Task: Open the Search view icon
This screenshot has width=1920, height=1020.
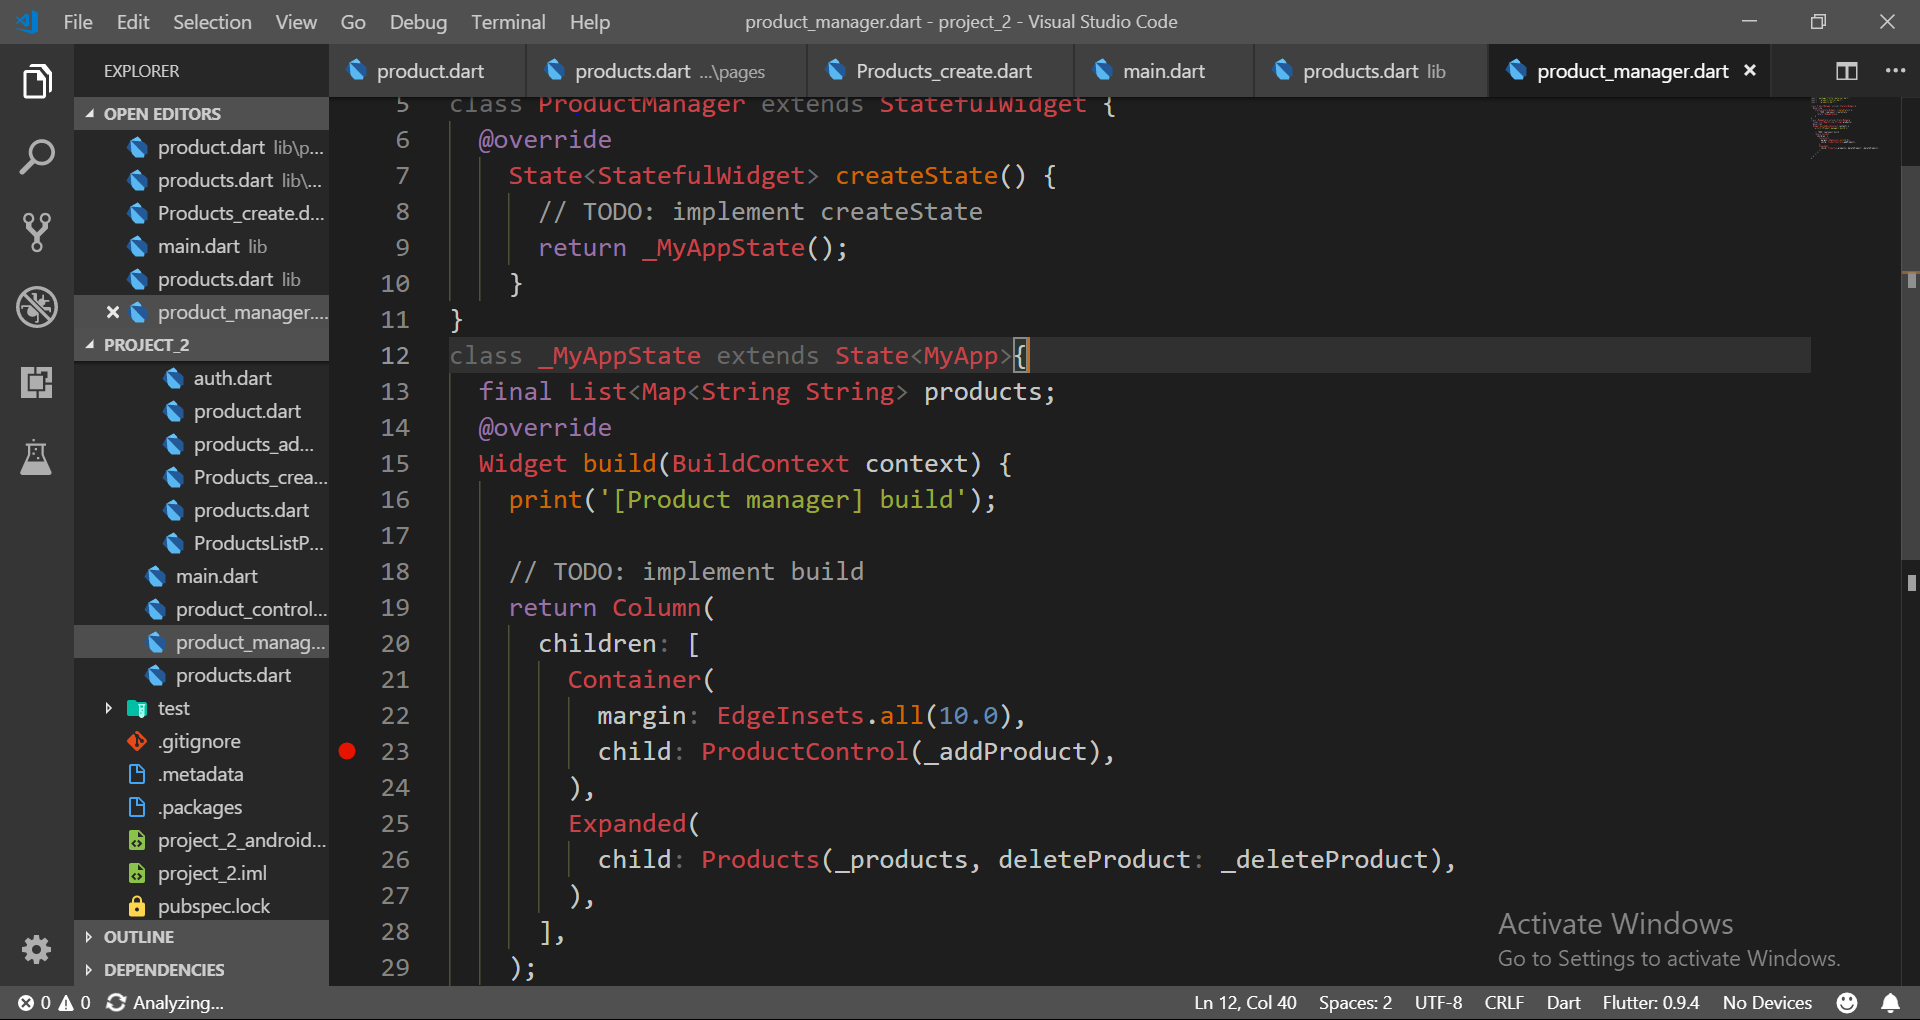Action: tap(37, 157)
